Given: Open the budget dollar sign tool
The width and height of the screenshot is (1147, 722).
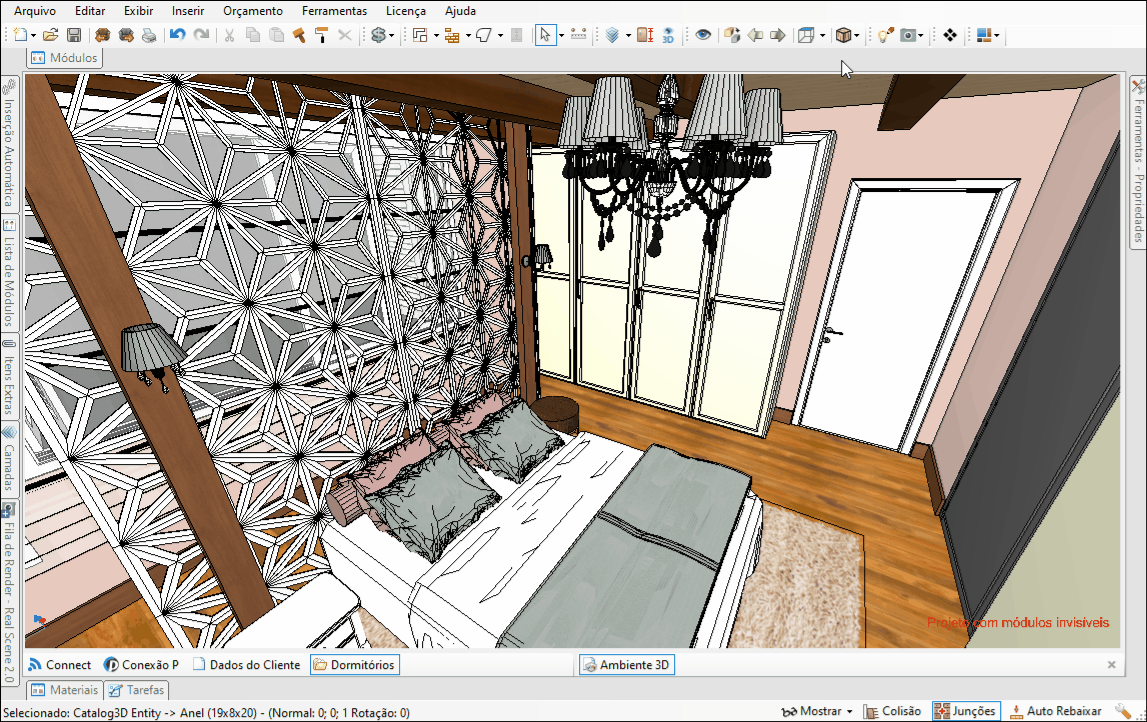Looking at the screenshot, I should (x=377, y=35).
